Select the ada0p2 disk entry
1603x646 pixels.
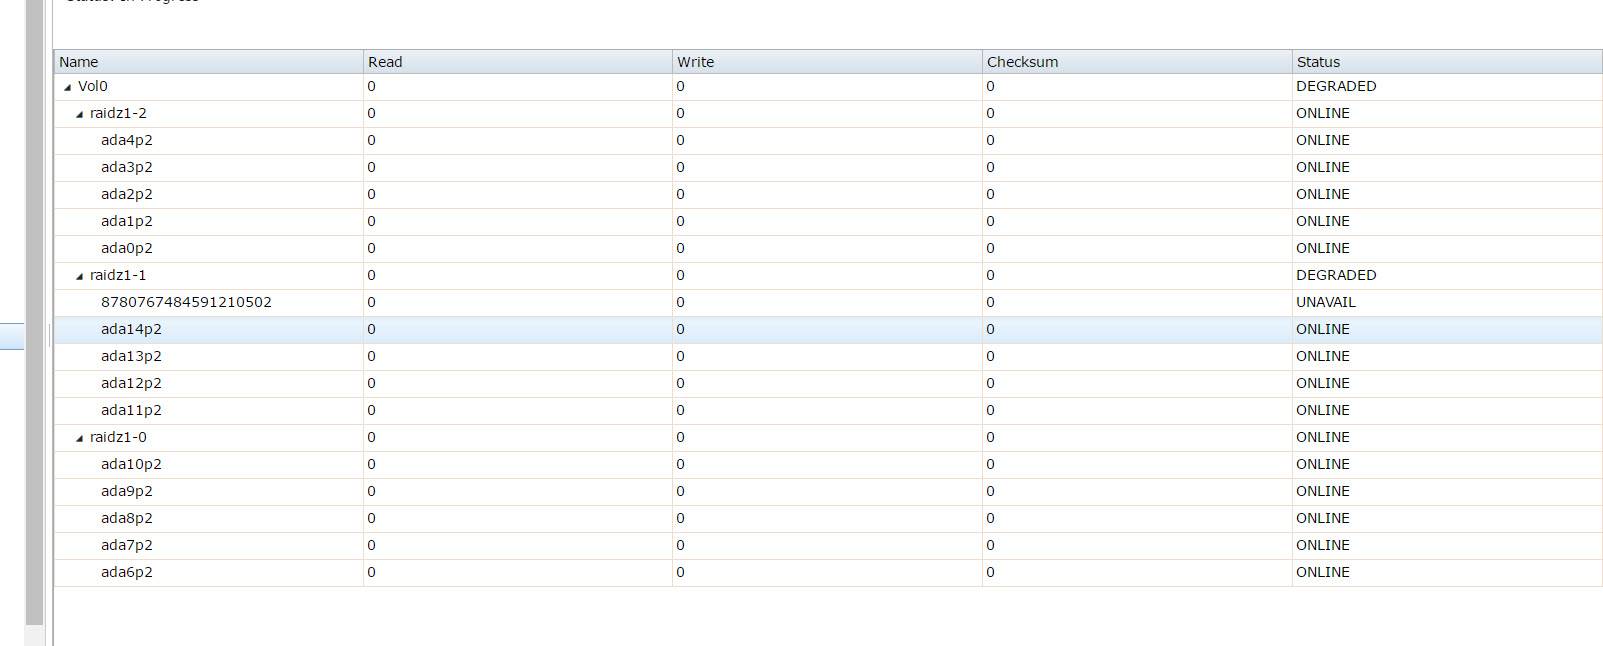coord(127,248)
